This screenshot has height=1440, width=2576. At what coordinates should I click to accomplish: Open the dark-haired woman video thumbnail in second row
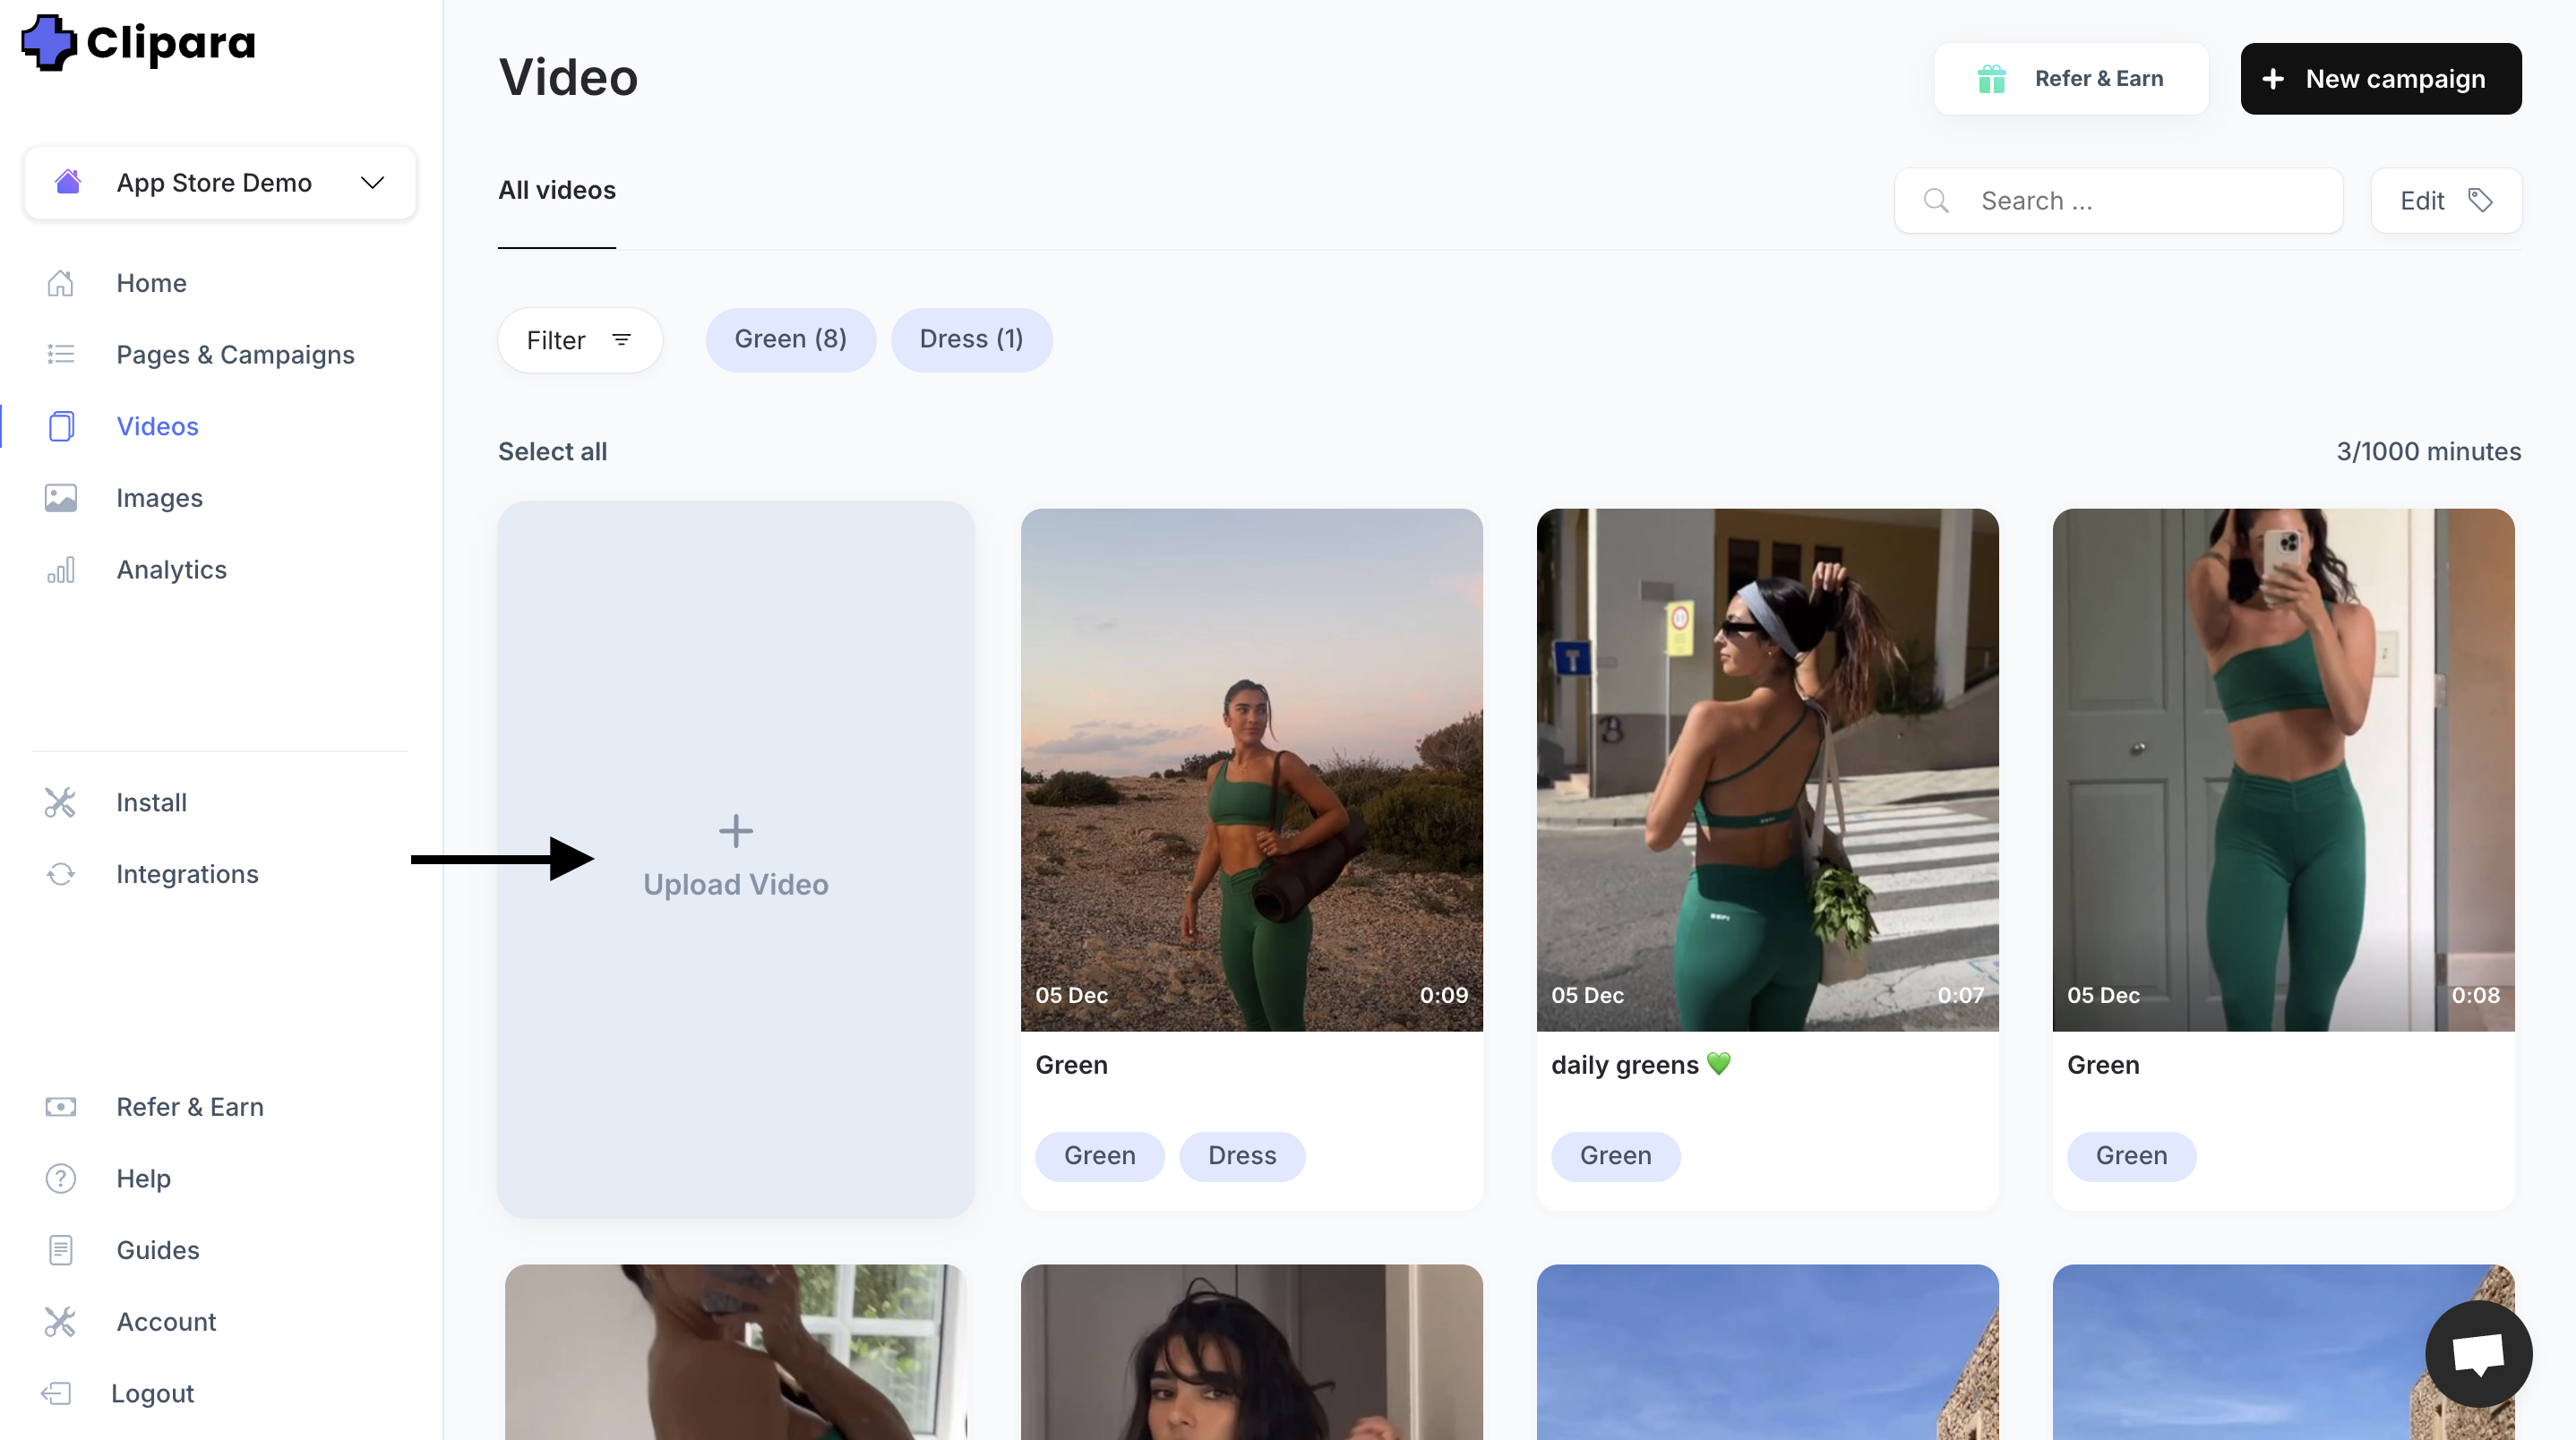(x=1251, y=1352)
